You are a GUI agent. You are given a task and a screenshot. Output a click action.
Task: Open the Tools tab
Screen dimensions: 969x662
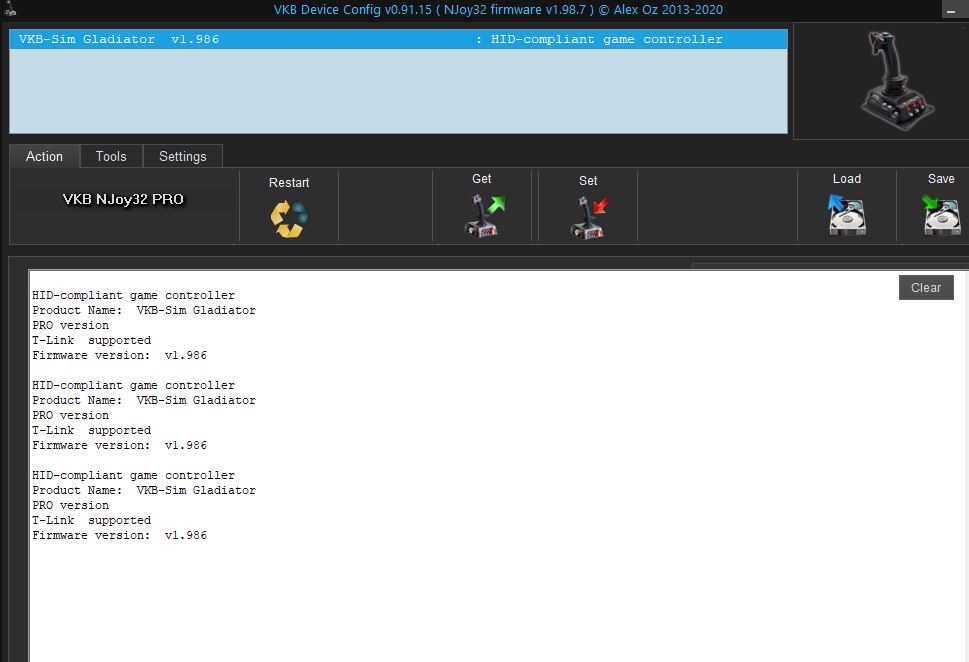click(x=111, y=156)
